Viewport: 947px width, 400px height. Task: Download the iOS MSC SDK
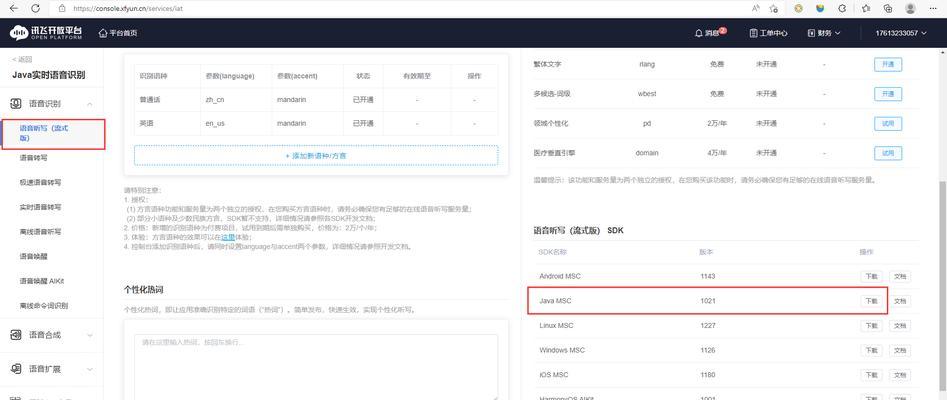click(x=870, y=375)
